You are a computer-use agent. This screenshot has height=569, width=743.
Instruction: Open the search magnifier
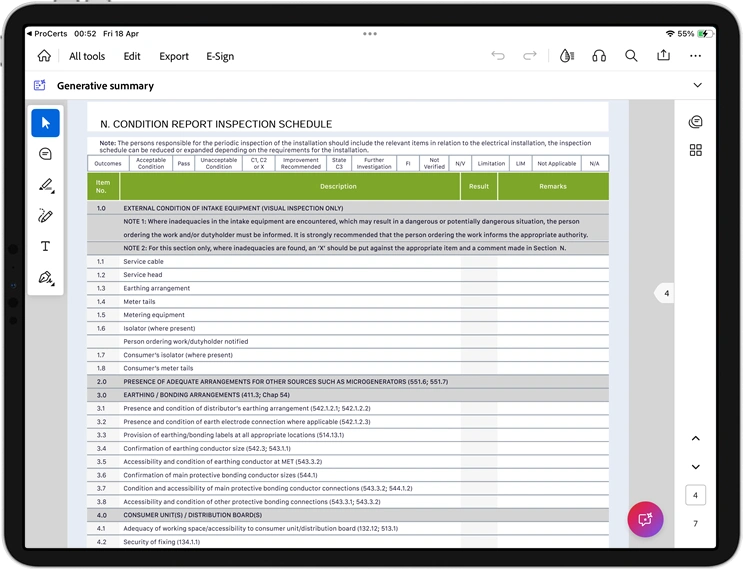(631, 56)
